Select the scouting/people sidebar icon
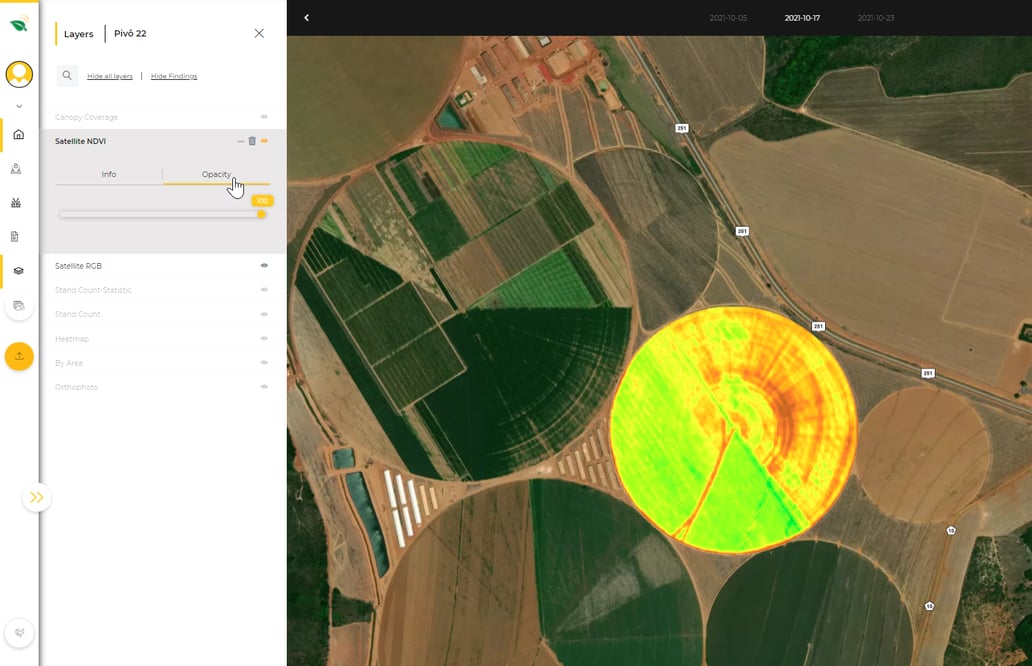Screen dimensions: 1032x666 18,169
